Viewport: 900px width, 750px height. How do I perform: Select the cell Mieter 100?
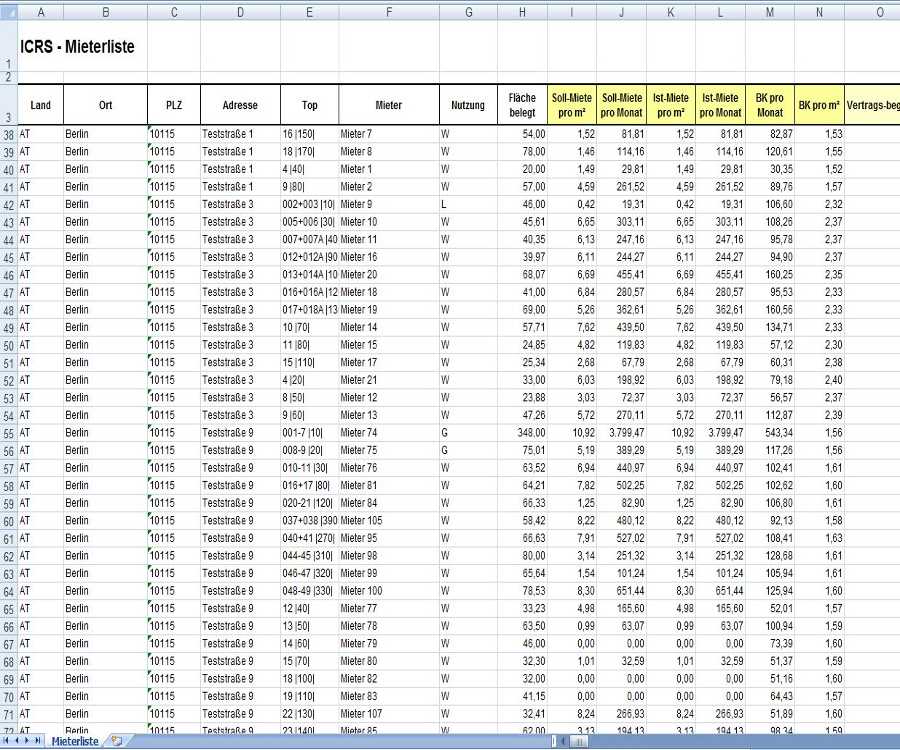pyautogui.click(x=389, y=591)
